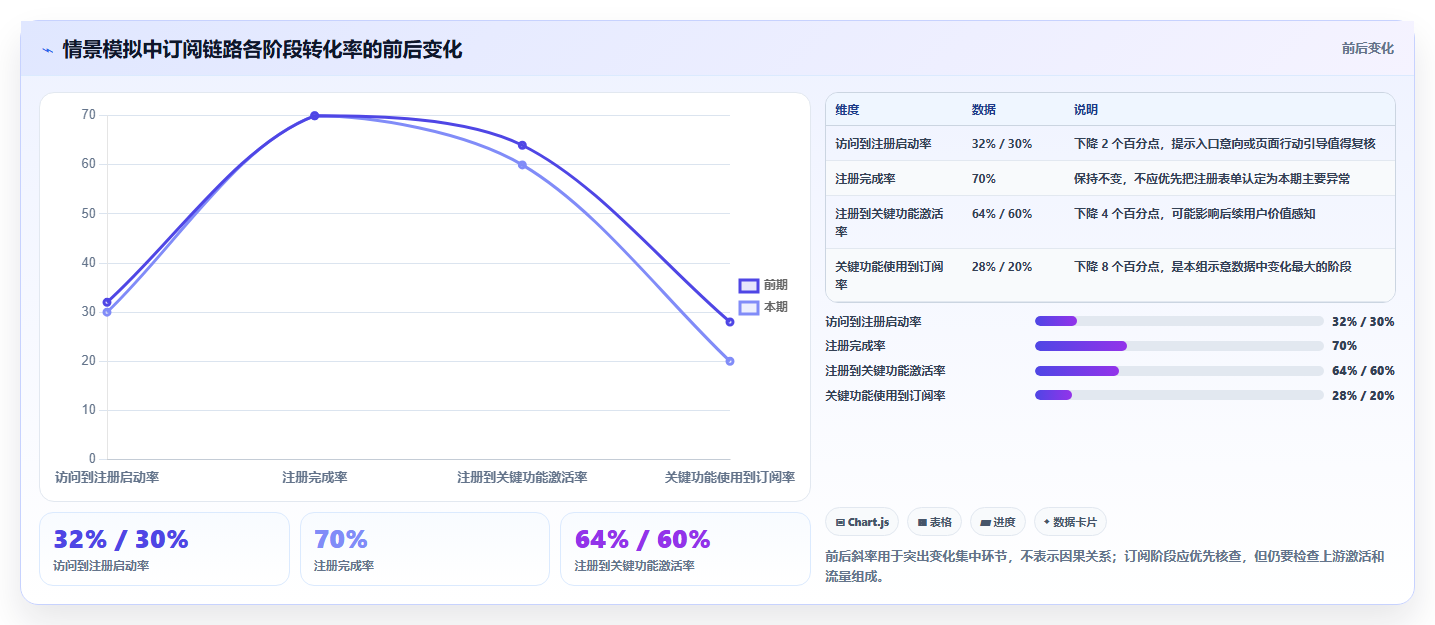Click the icon inside the Chart.js chip
The height and width of the screenshot is (625, 1435).
point(840,522)
